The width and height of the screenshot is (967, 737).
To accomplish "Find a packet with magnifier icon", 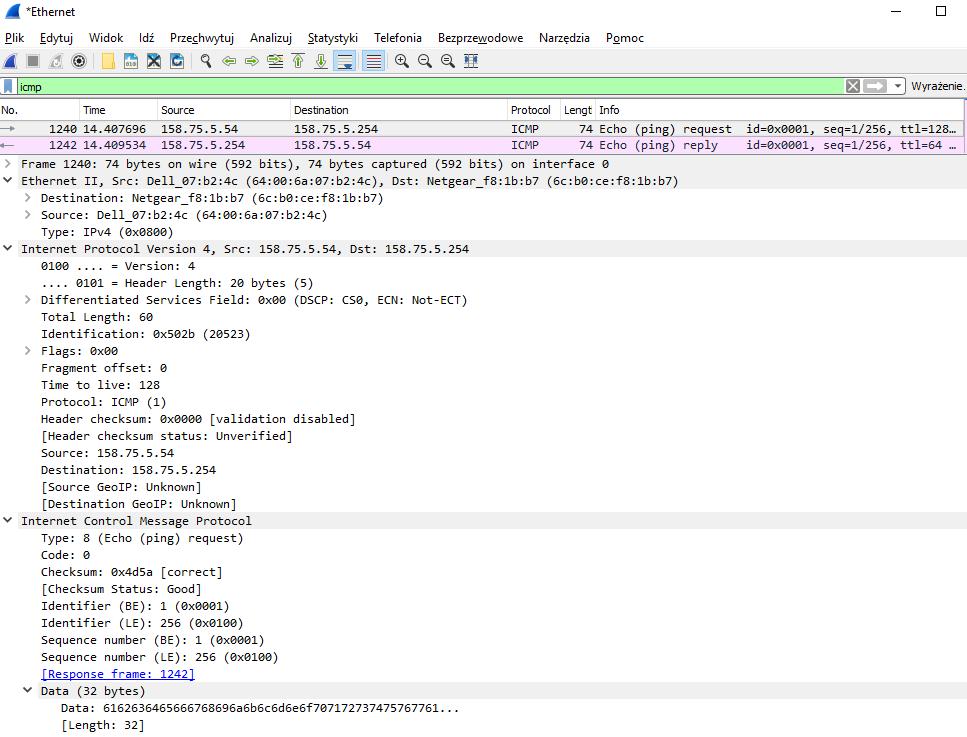I will pyautogui.click(x=206, y=61).
